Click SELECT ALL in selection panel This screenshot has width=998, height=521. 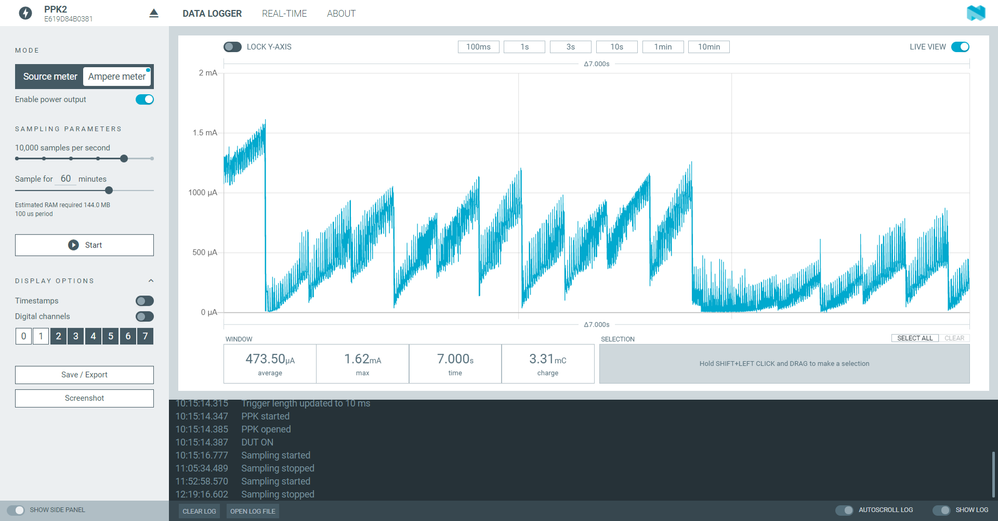coord(915,338)
